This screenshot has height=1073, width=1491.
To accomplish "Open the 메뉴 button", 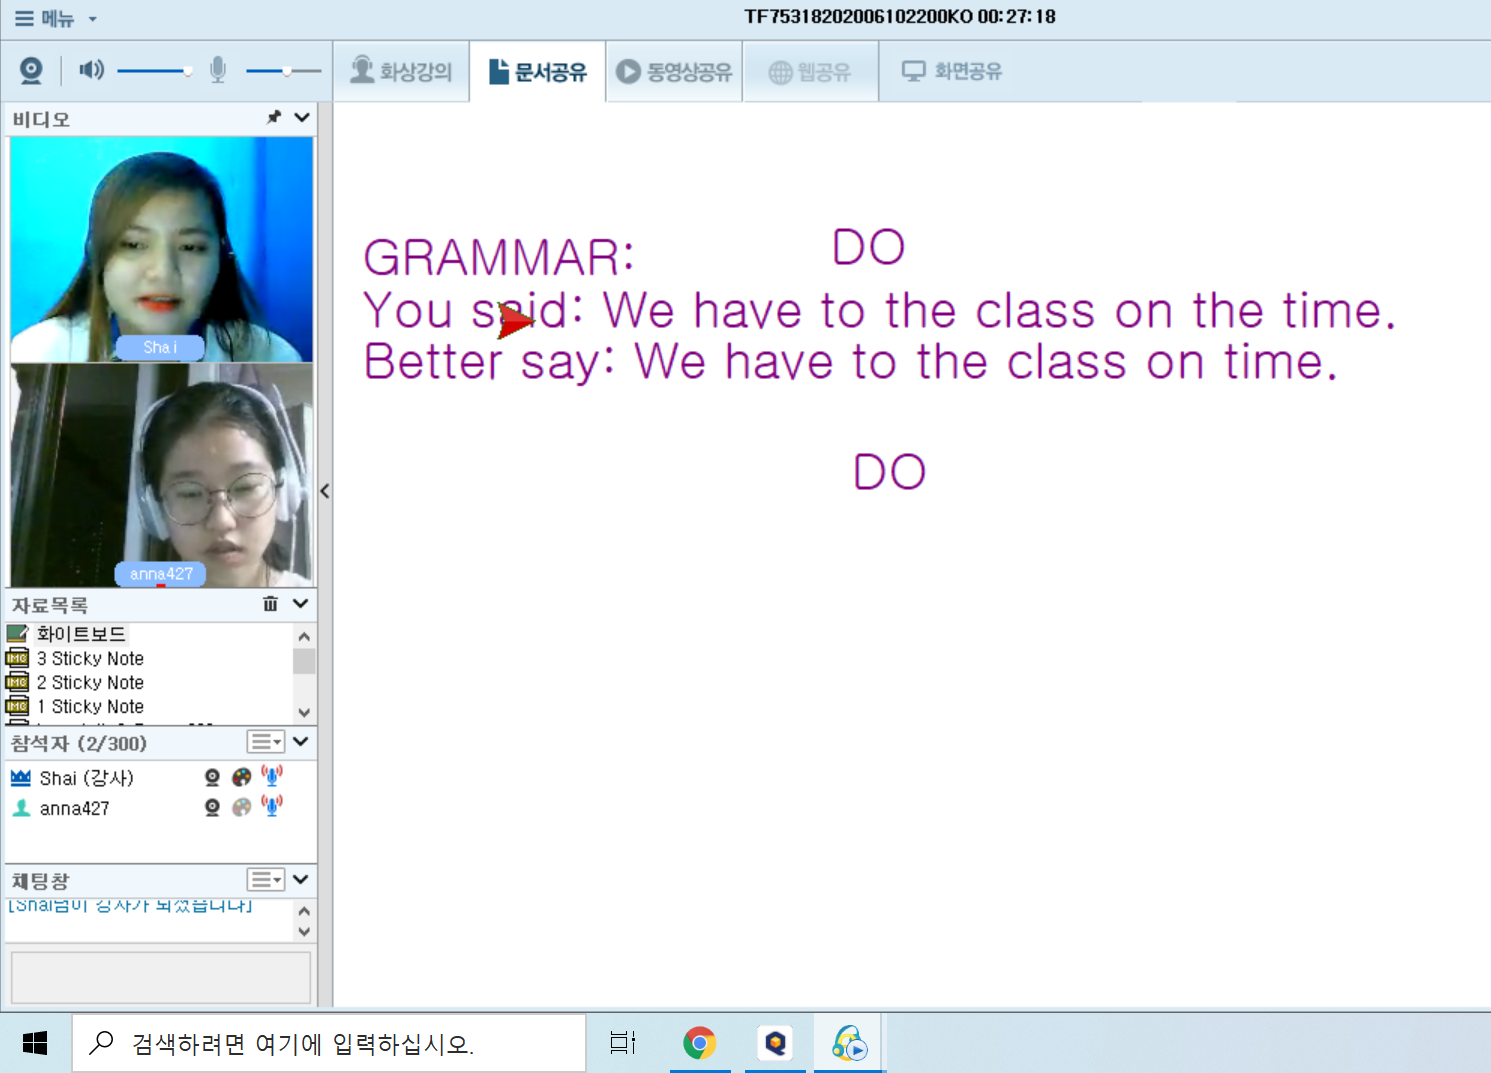I will tap(55, 19).
